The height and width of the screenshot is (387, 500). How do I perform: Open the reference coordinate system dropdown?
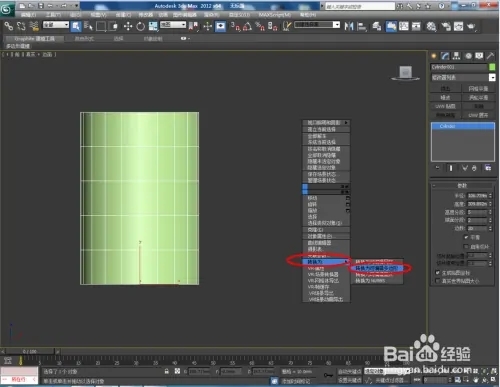(173, 25)
